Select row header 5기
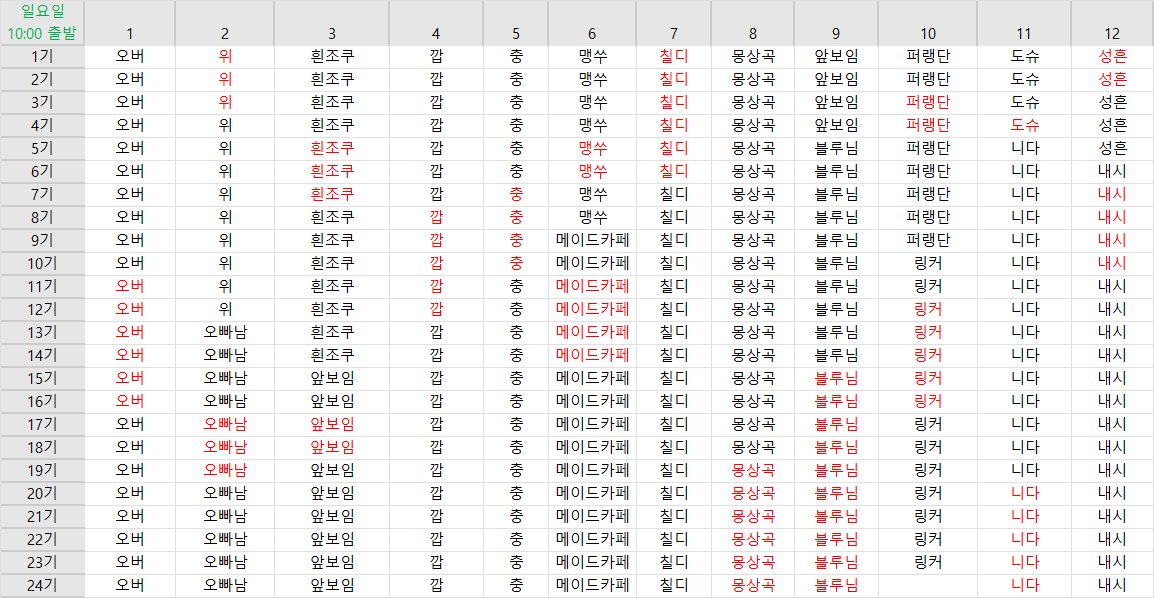This screenshot has height=598, width=1154. pyautogui.click(x=42, y=148)
